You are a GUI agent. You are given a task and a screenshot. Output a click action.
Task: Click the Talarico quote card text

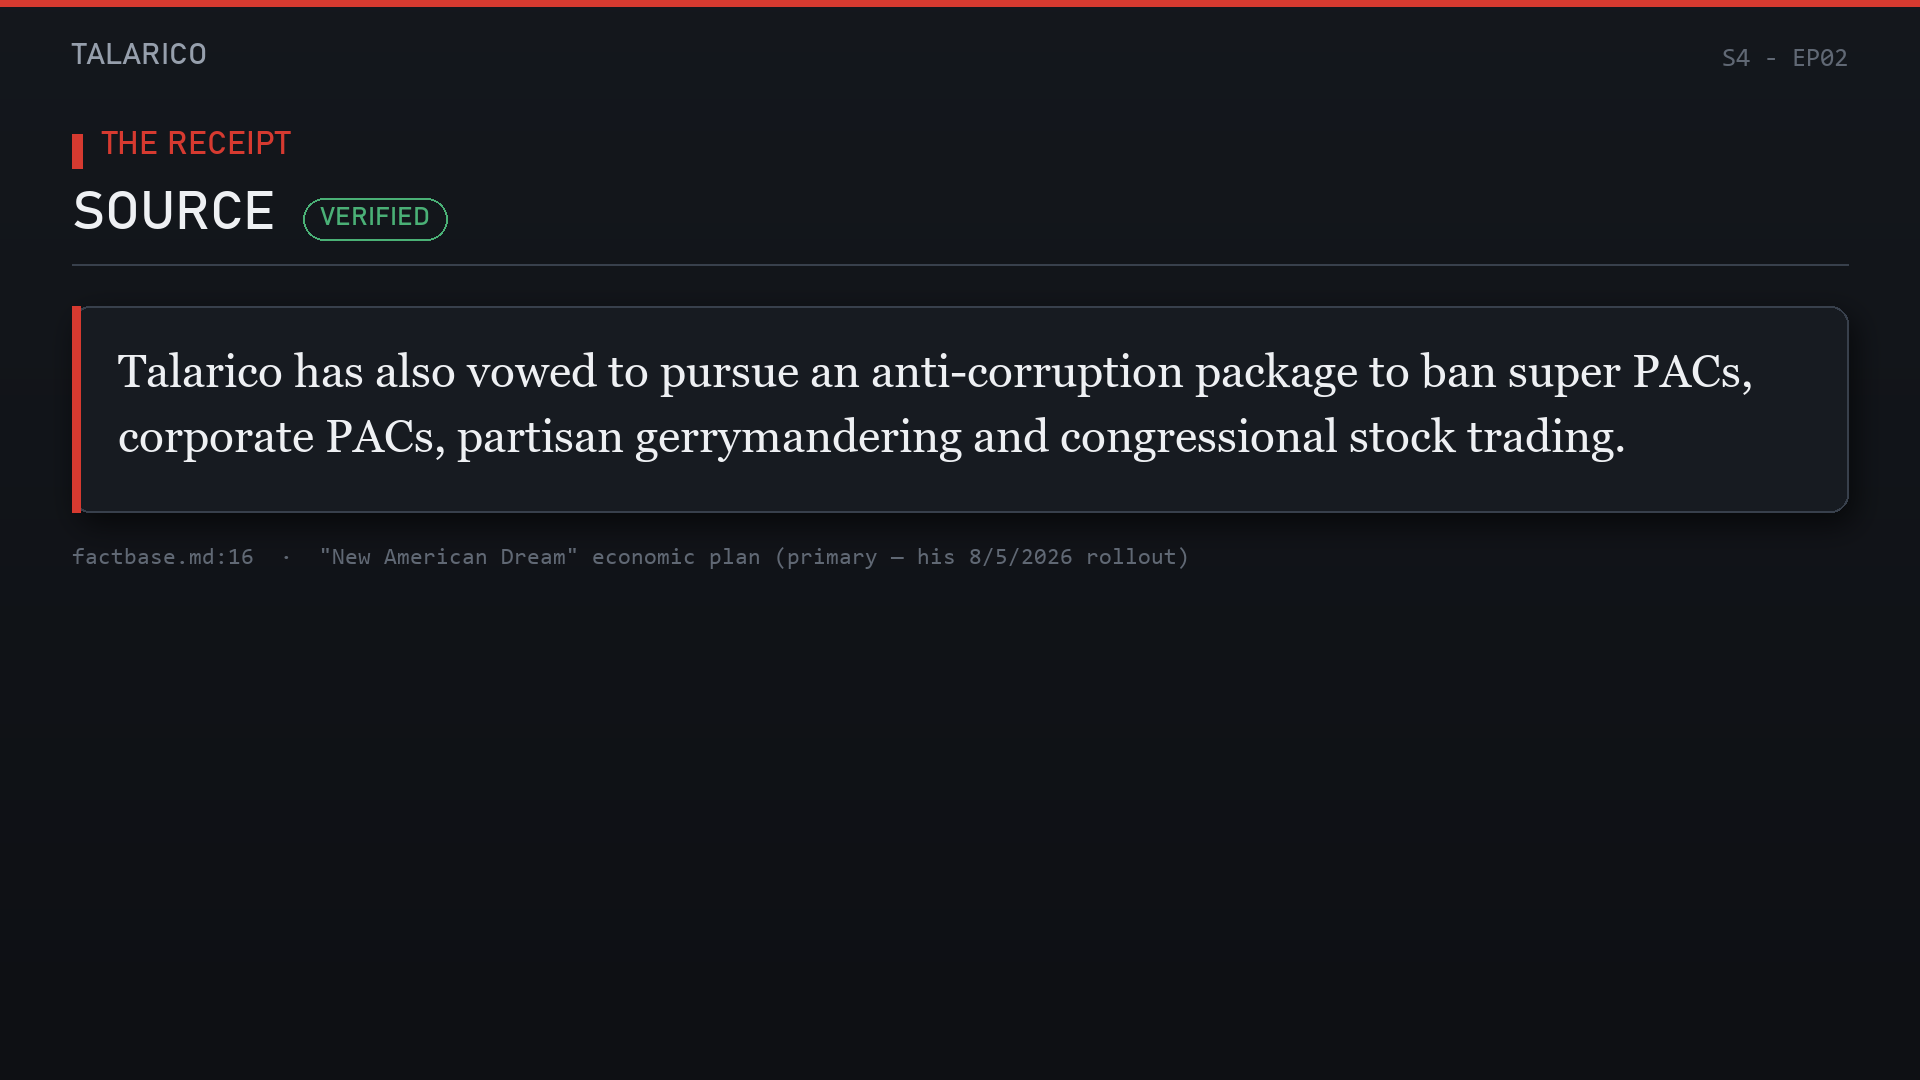tap(935, 404)
